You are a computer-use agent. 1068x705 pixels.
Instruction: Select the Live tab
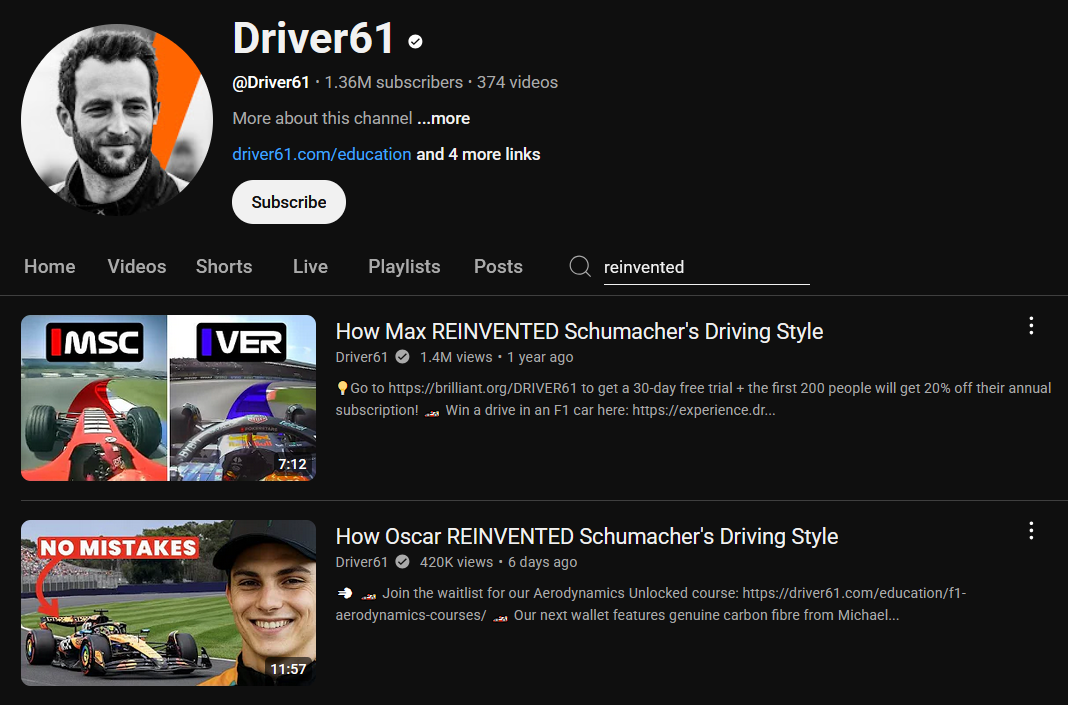311,266
